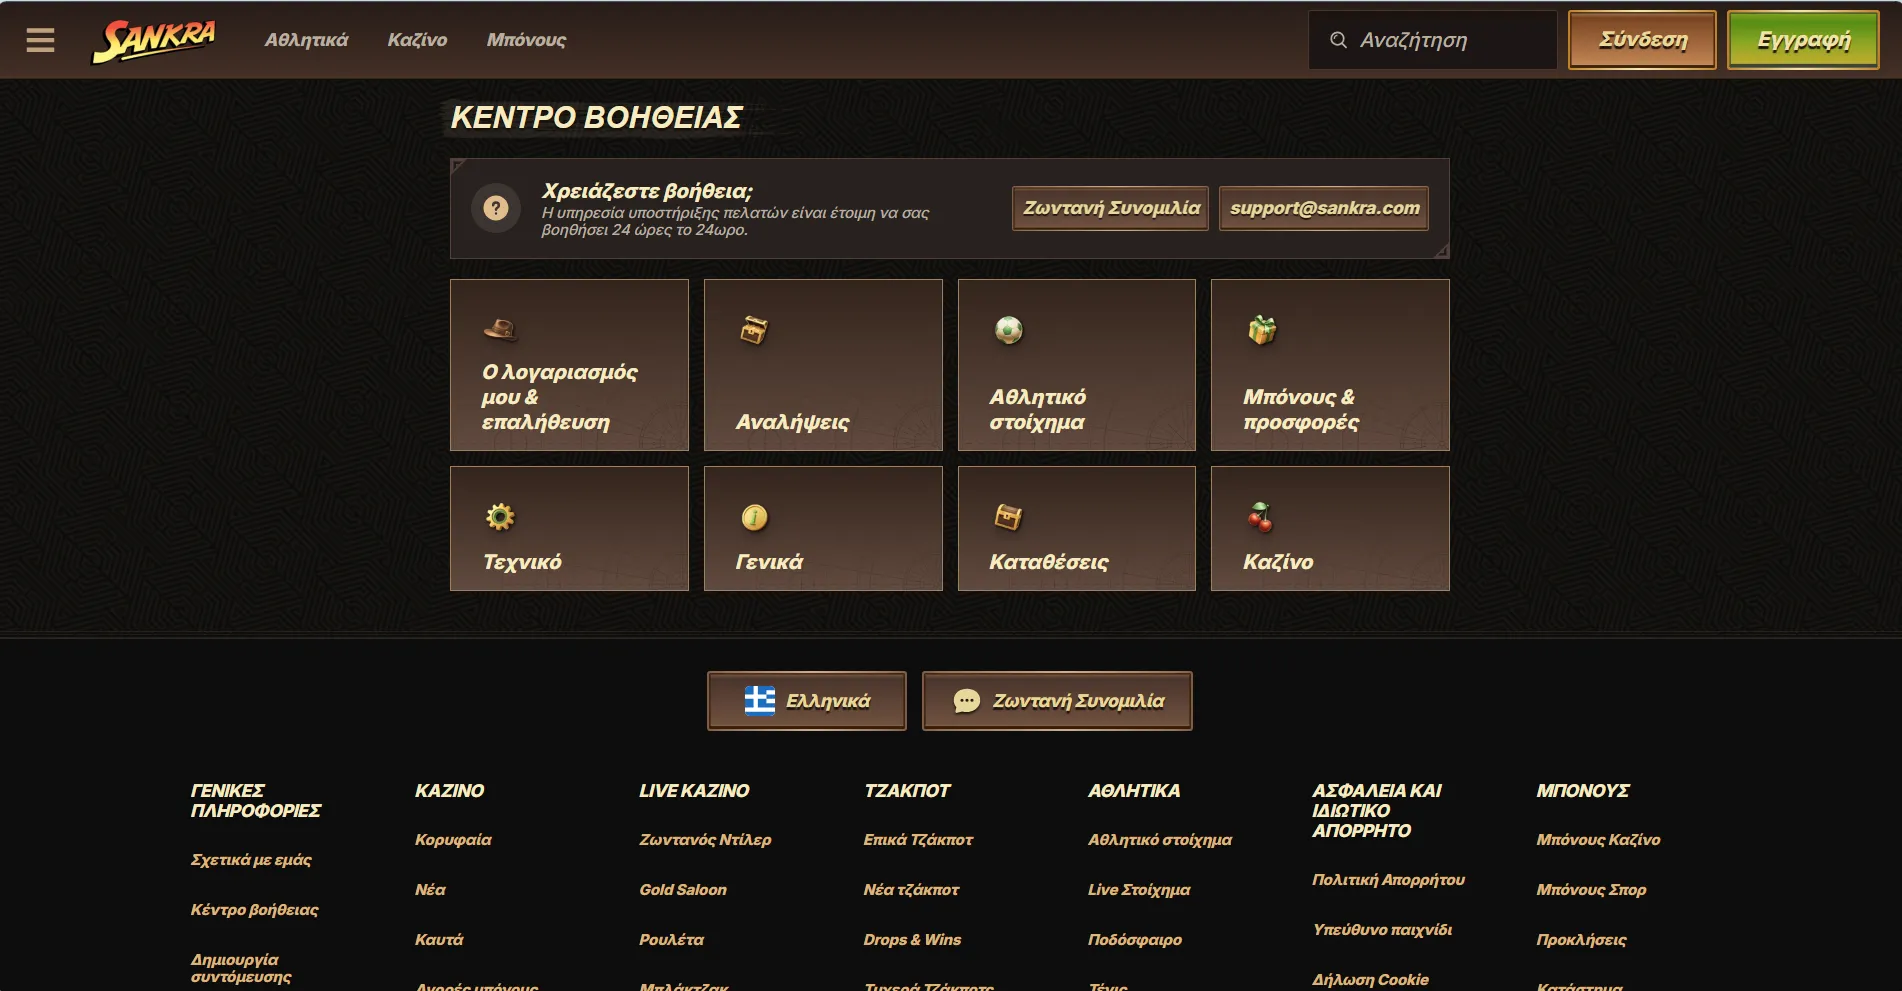Click the treasure chest icon for Αναλήψεις
The image size is (1902, 991).
click(754, 329)
